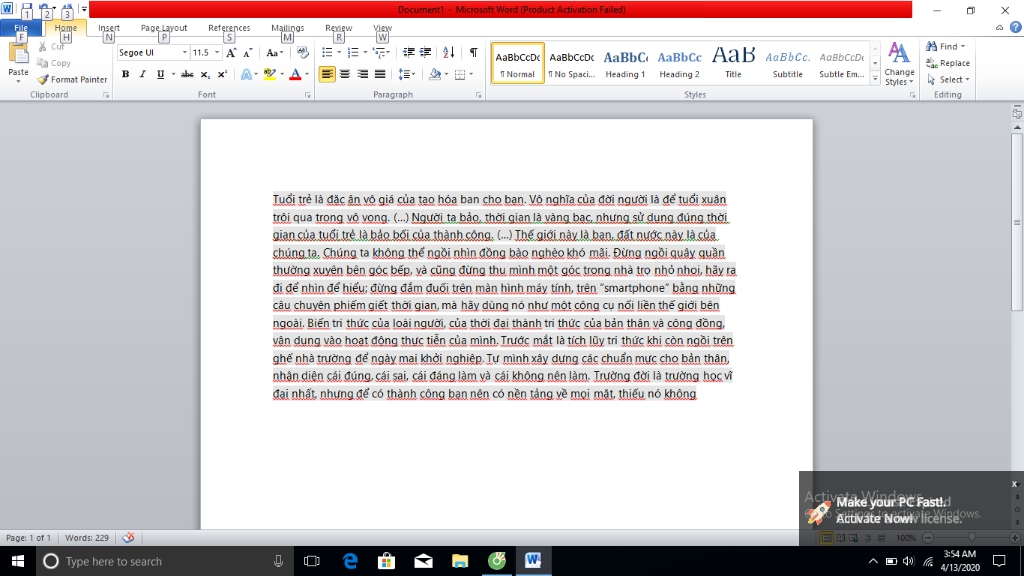Screen dimensions: 1024x576
Task: Apply Title style
Action: 733,63
